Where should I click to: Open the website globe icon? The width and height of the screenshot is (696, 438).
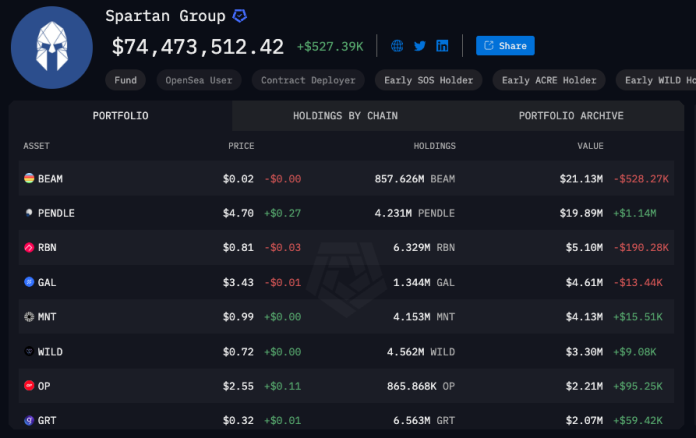point(397,46)
